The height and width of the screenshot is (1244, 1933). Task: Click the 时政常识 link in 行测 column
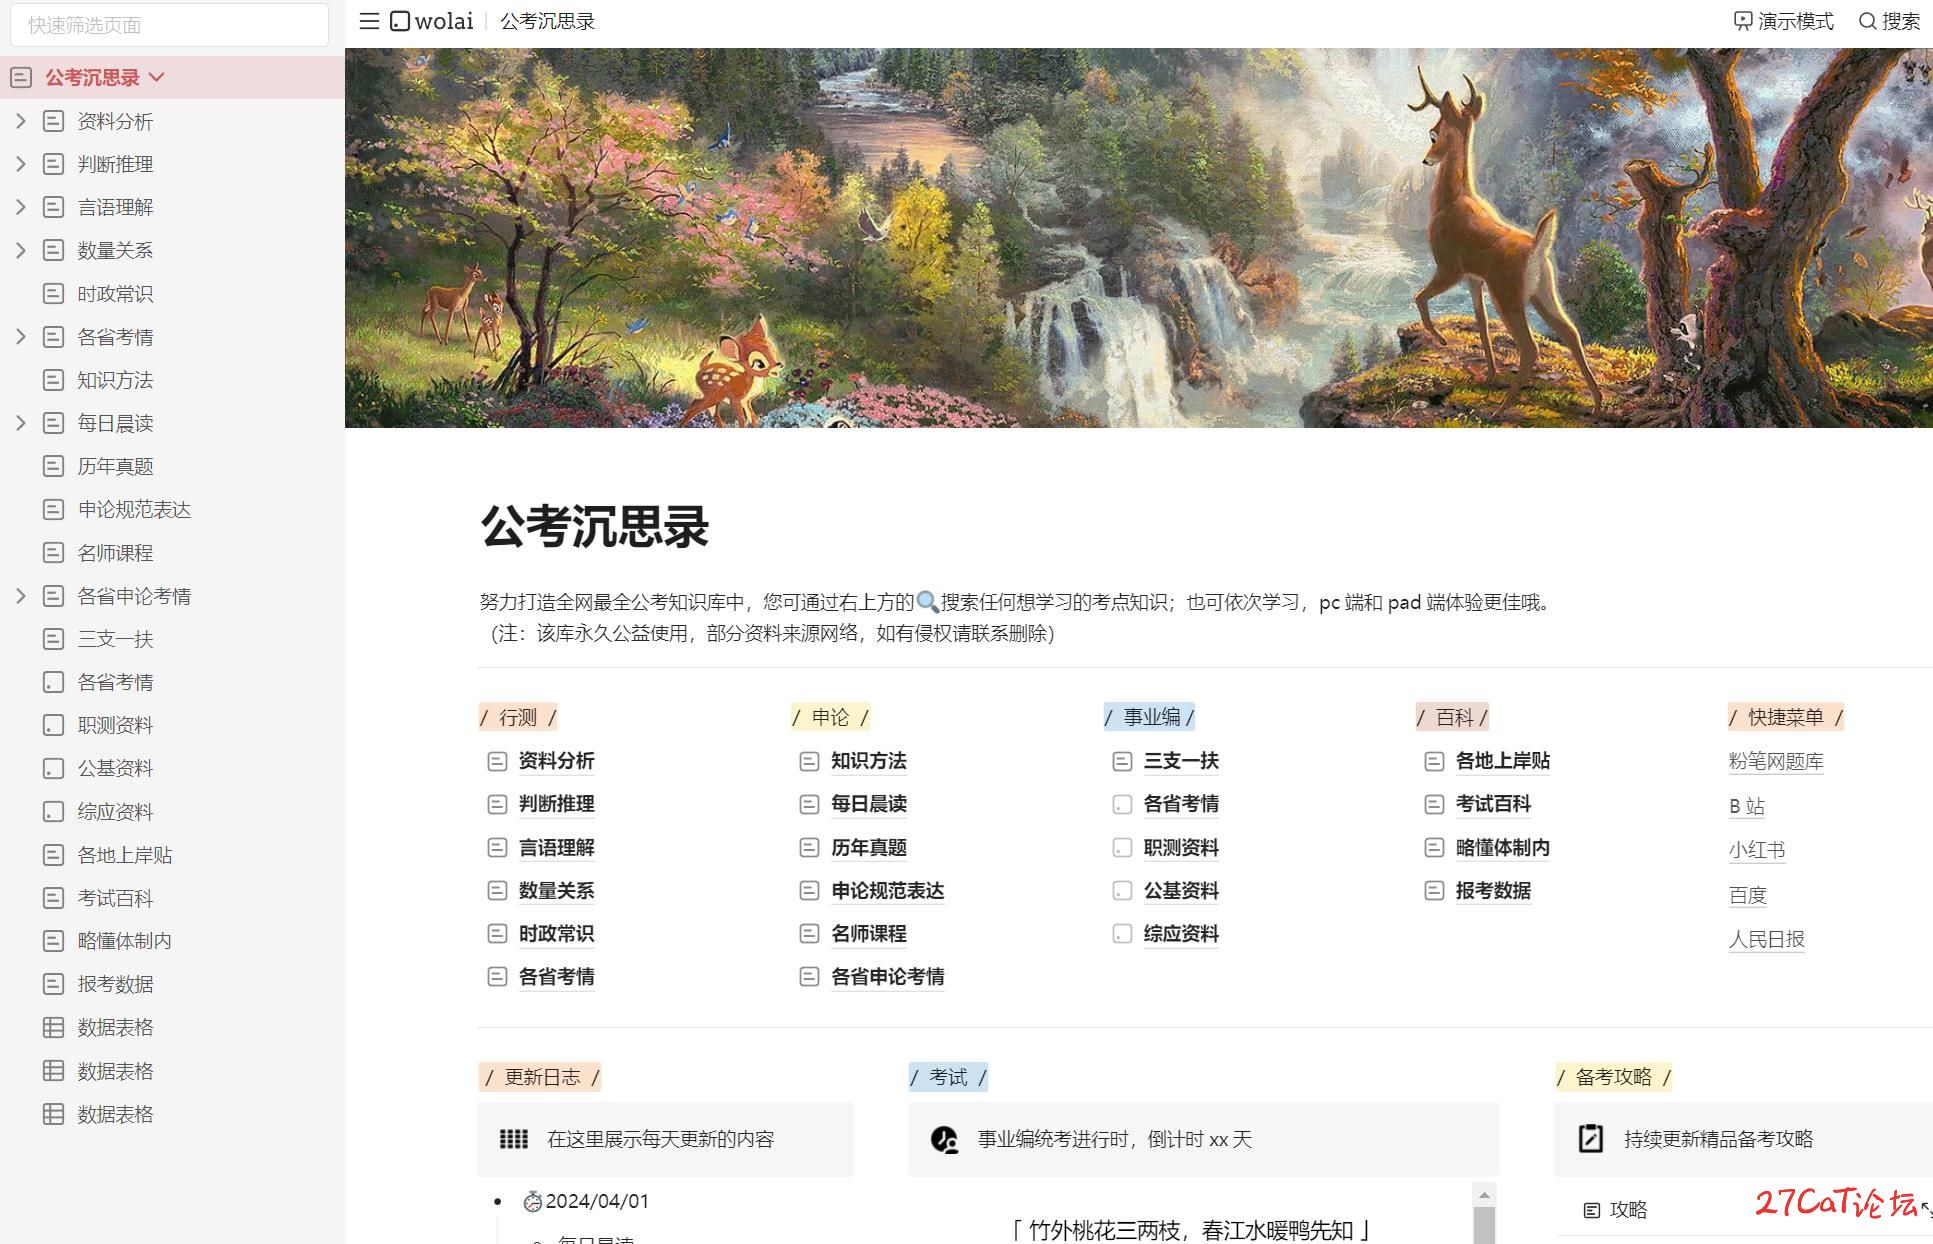point(557,934)
